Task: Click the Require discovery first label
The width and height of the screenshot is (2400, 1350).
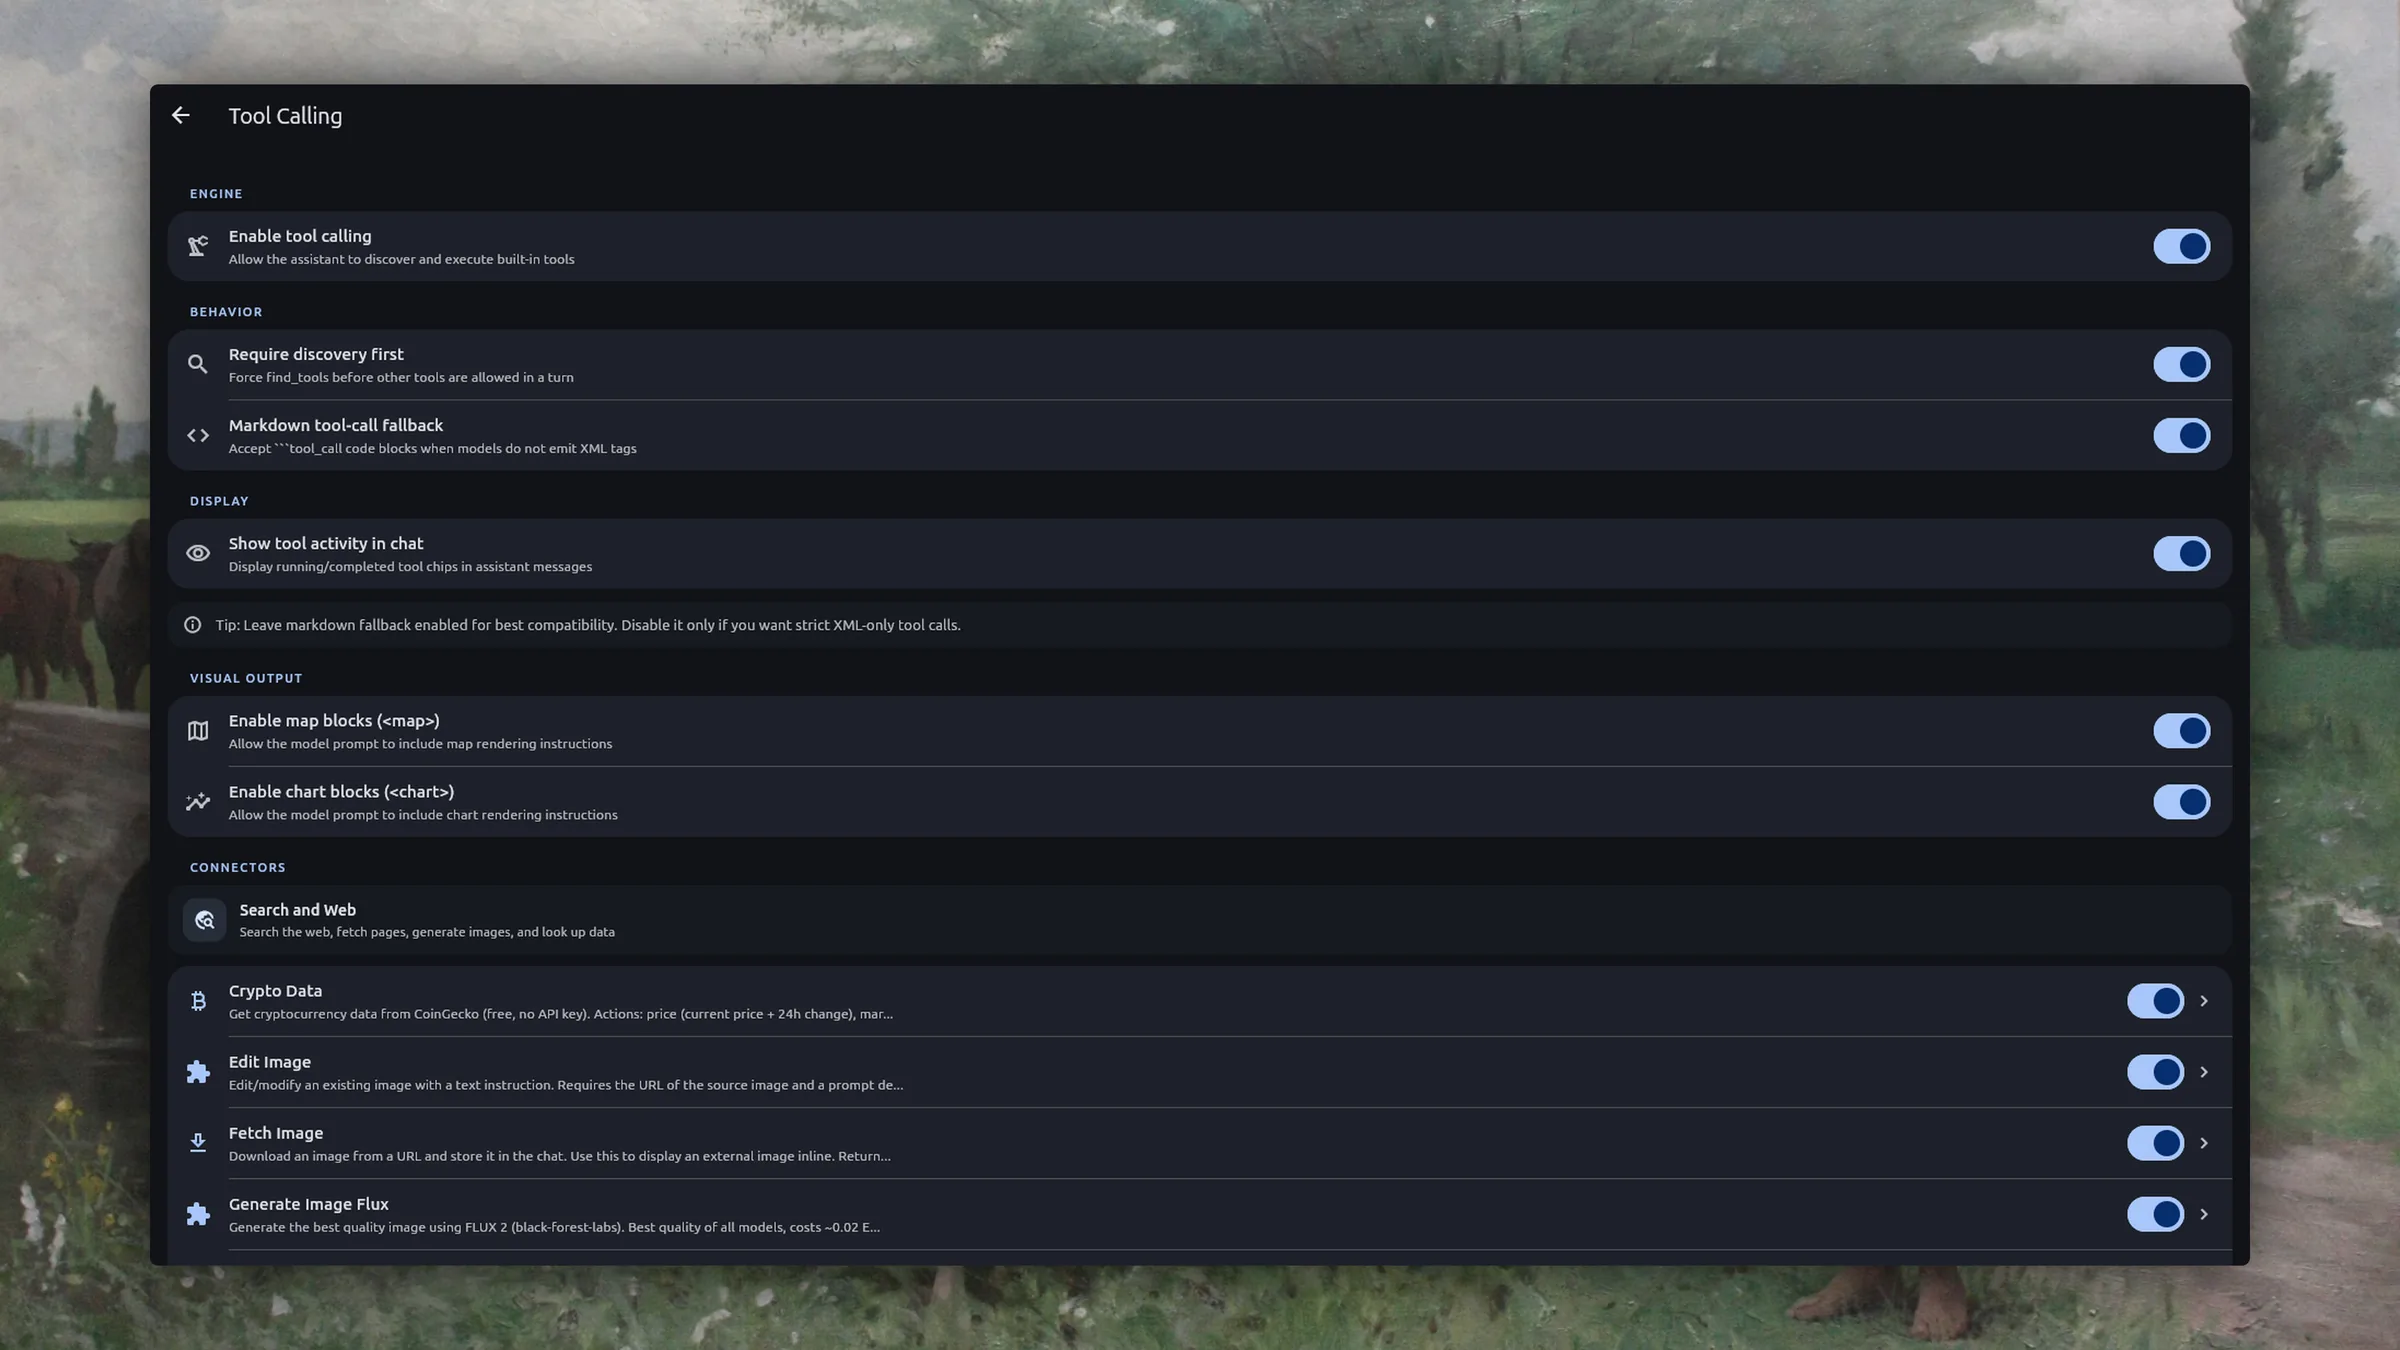Action: 316,354
